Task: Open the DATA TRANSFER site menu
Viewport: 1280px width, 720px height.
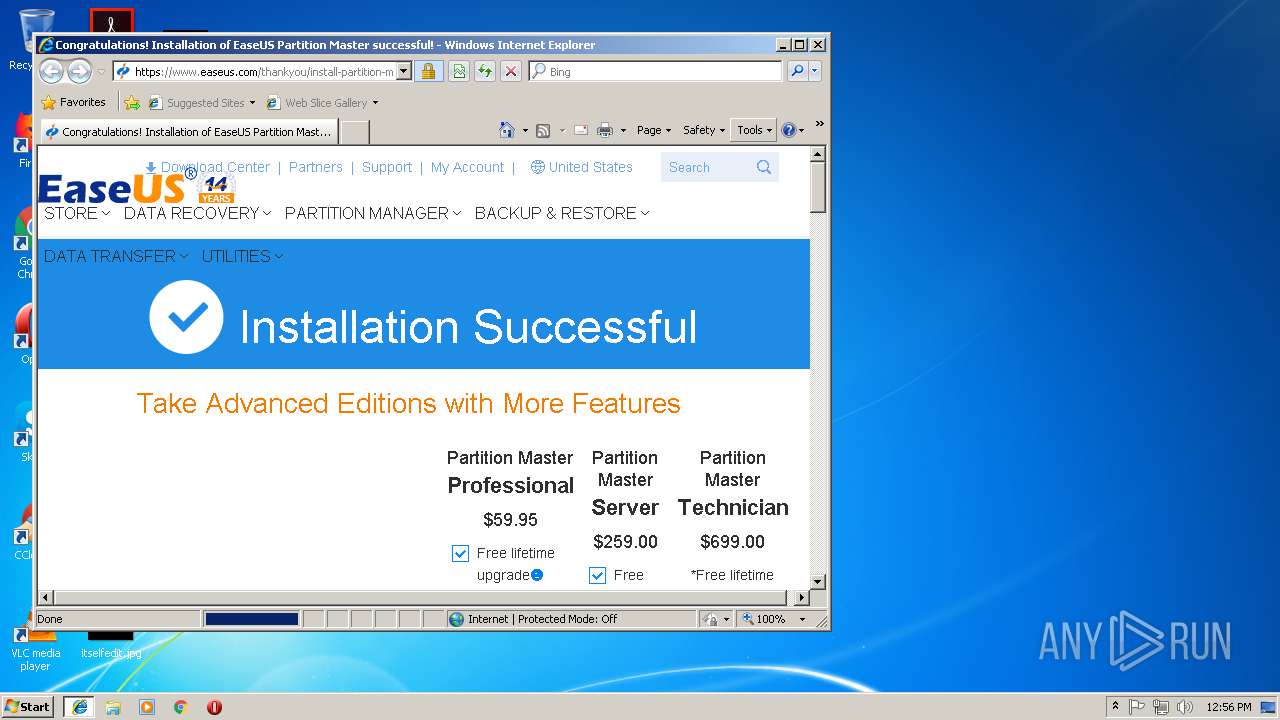Action: [x=116, y=256]
